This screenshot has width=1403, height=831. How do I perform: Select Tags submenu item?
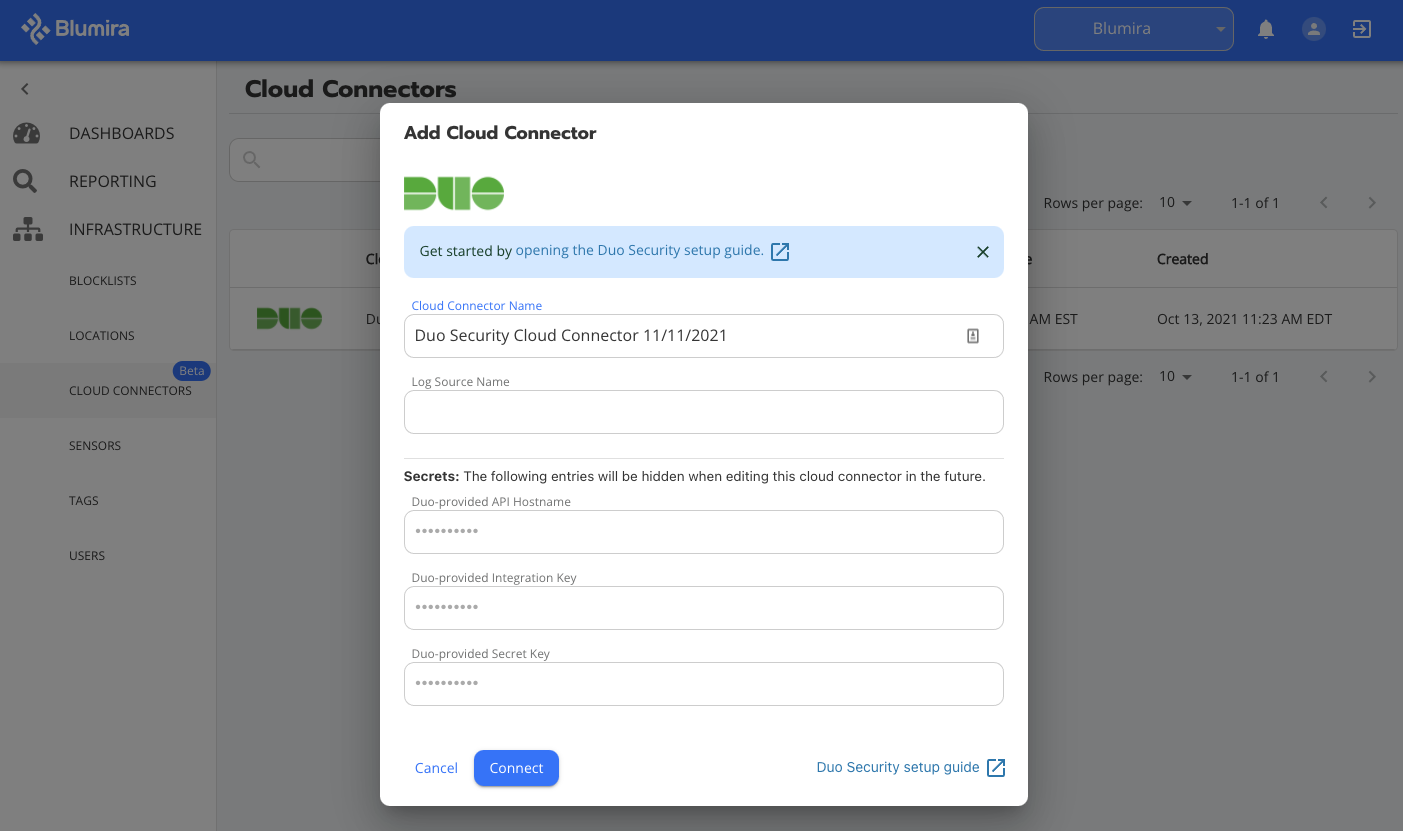[84, 501]
